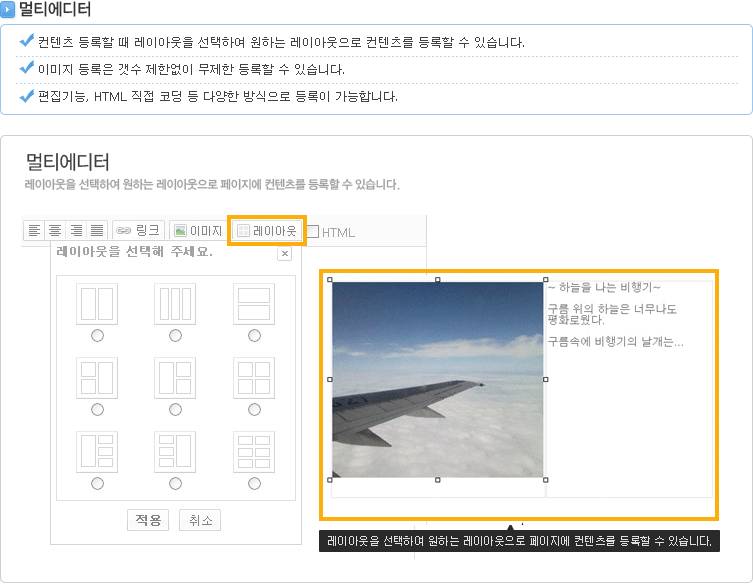Viewport: 753px width, 584px height.
Task: Center-align text in toolbar
Action: click(55, 231)
